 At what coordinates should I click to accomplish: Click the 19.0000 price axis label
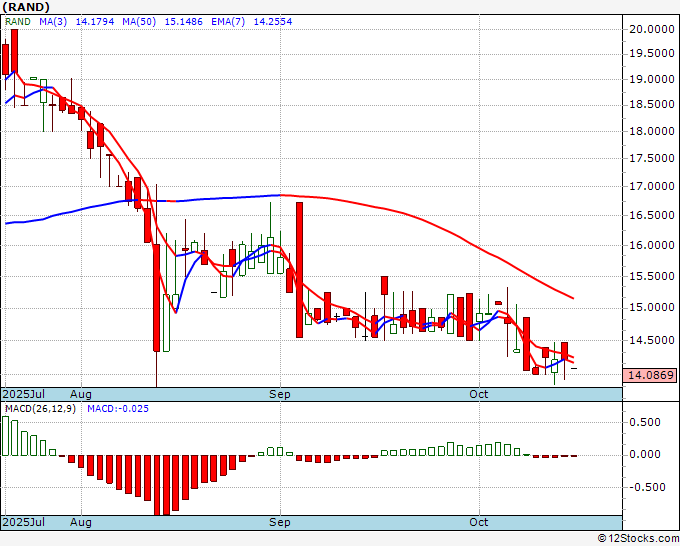tap(652, 79)
